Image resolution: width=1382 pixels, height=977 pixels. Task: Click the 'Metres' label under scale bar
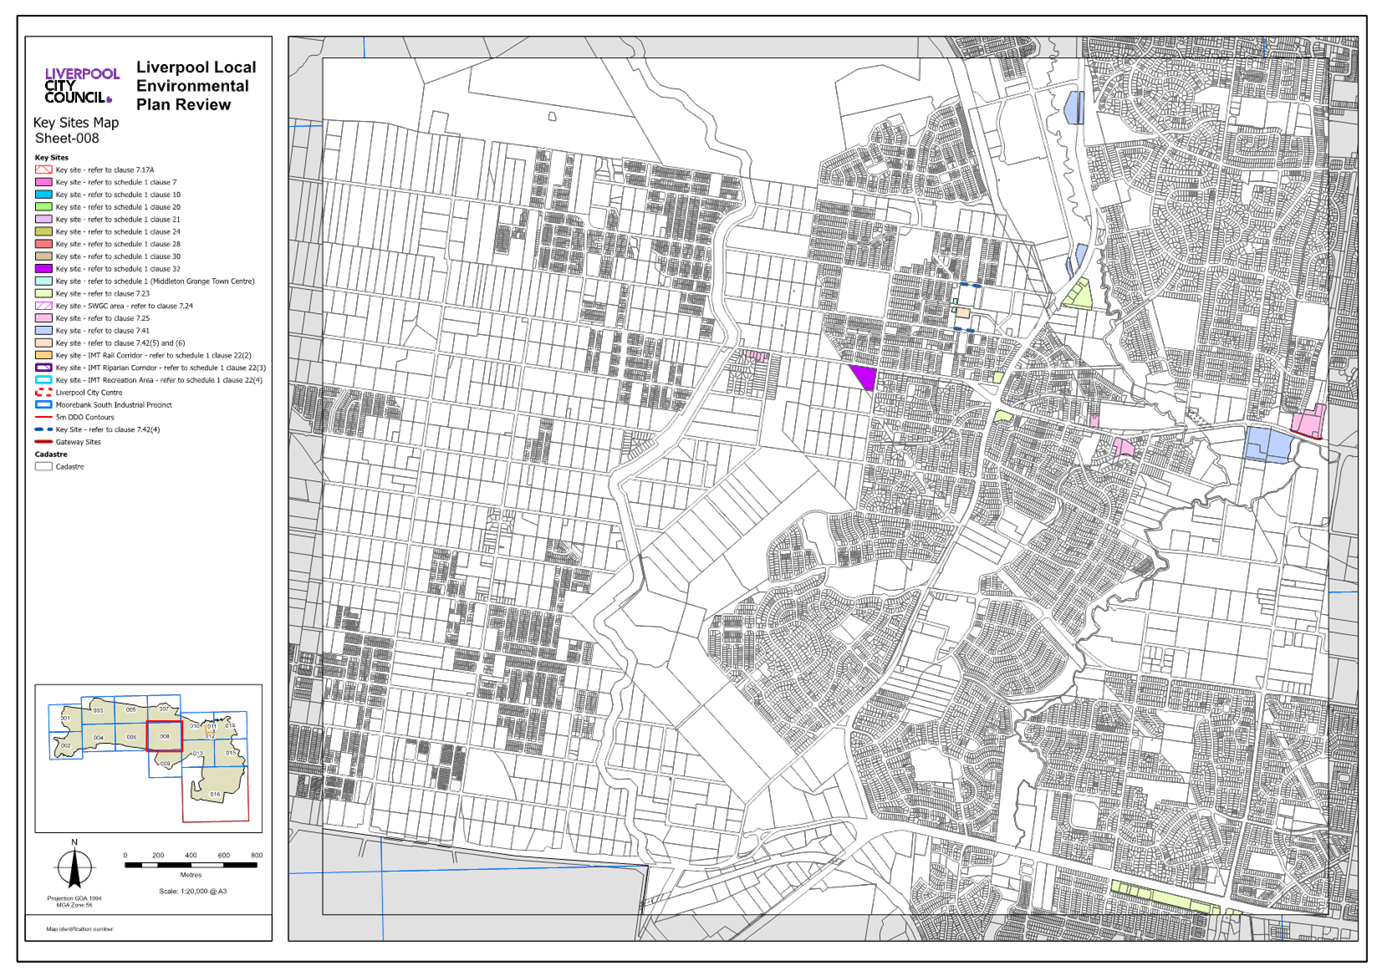pyautogui.click(x=190, y=875)
